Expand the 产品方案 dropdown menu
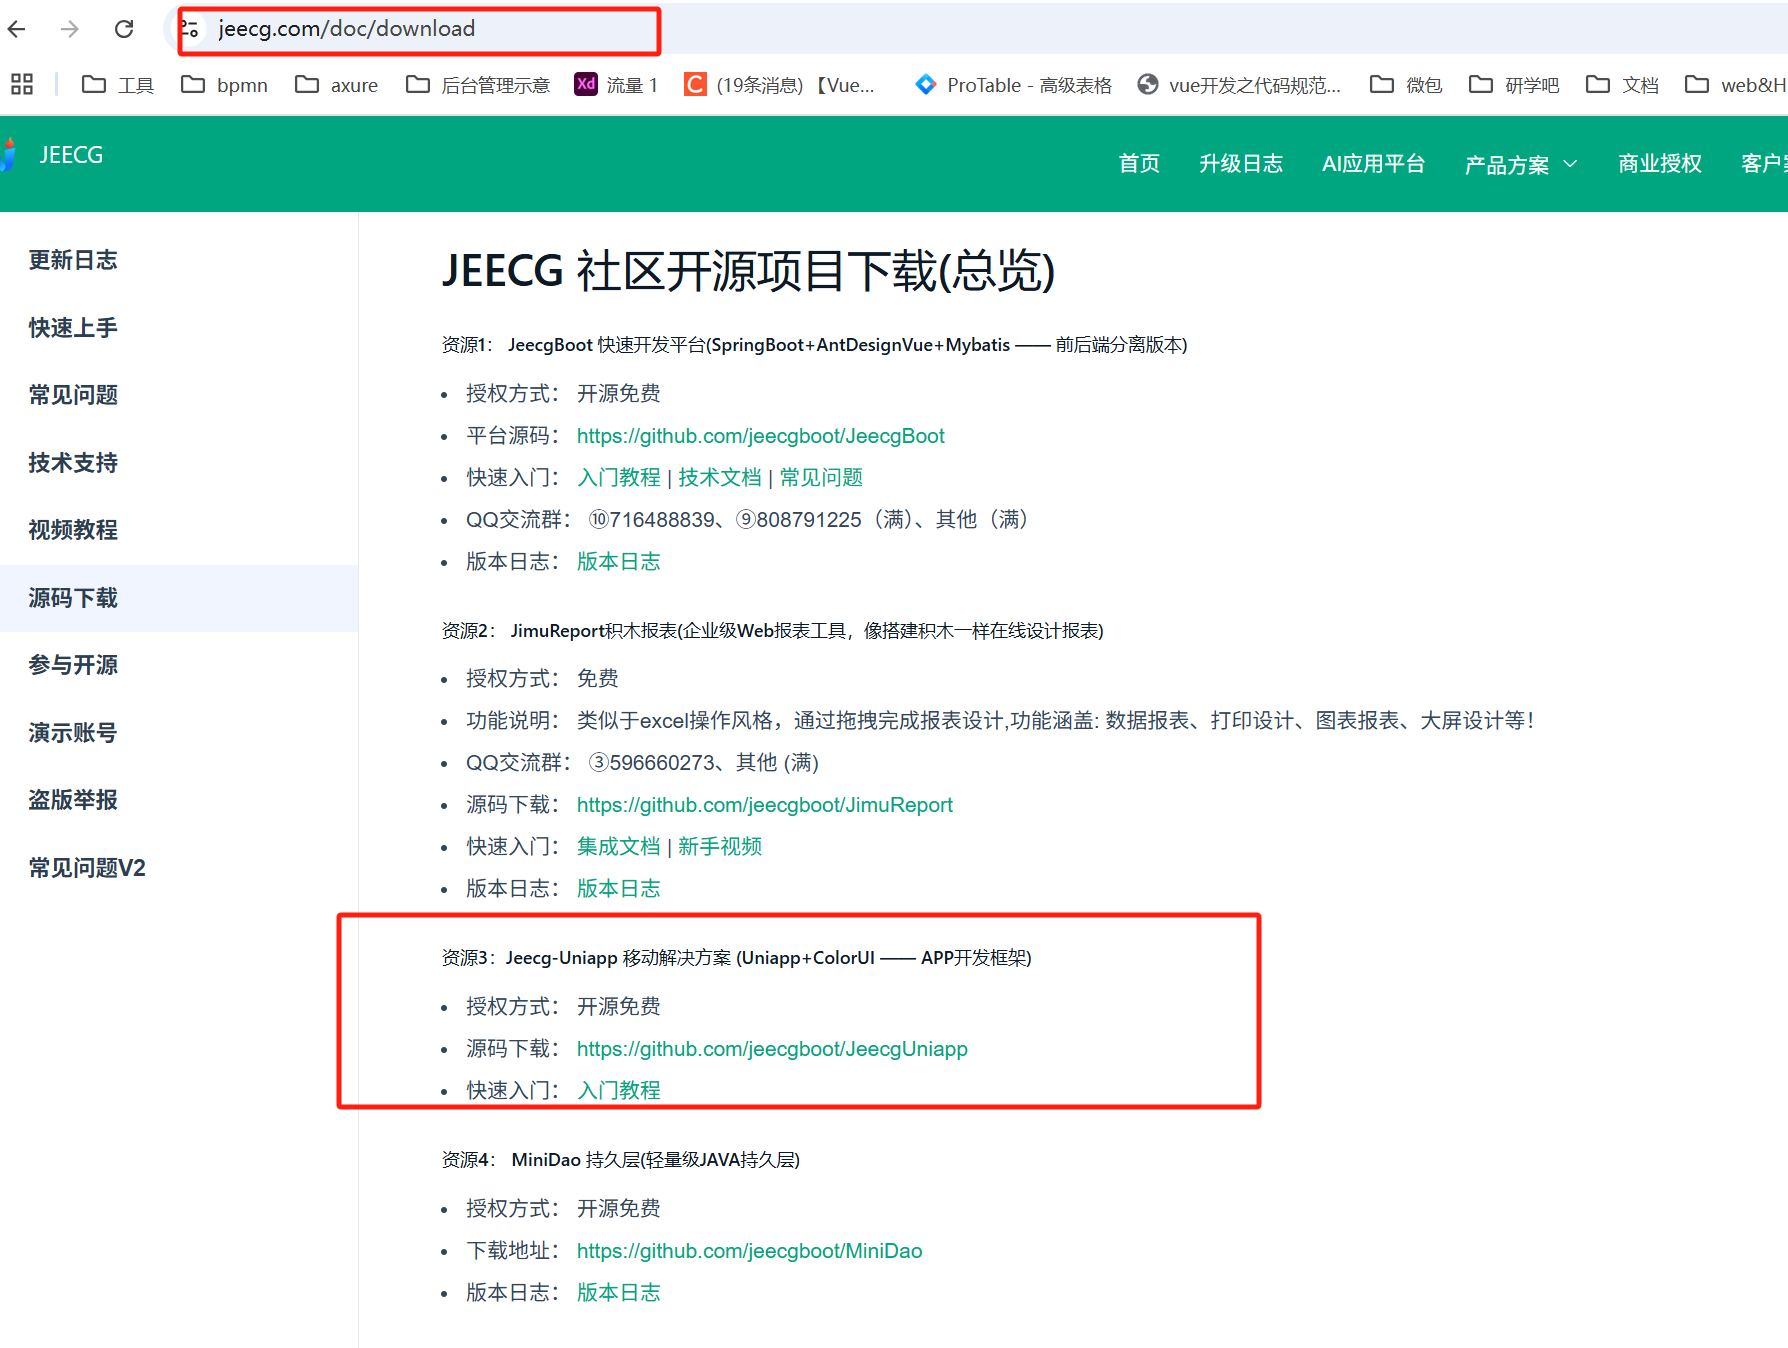This screenshot has width=1788, height=1348. coord(1520,164)
